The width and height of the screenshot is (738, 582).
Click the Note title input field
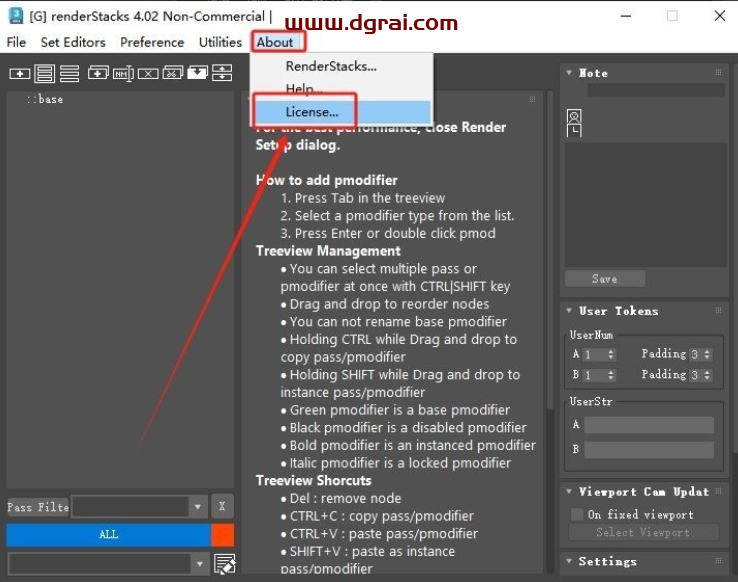[x=656, y=90]
